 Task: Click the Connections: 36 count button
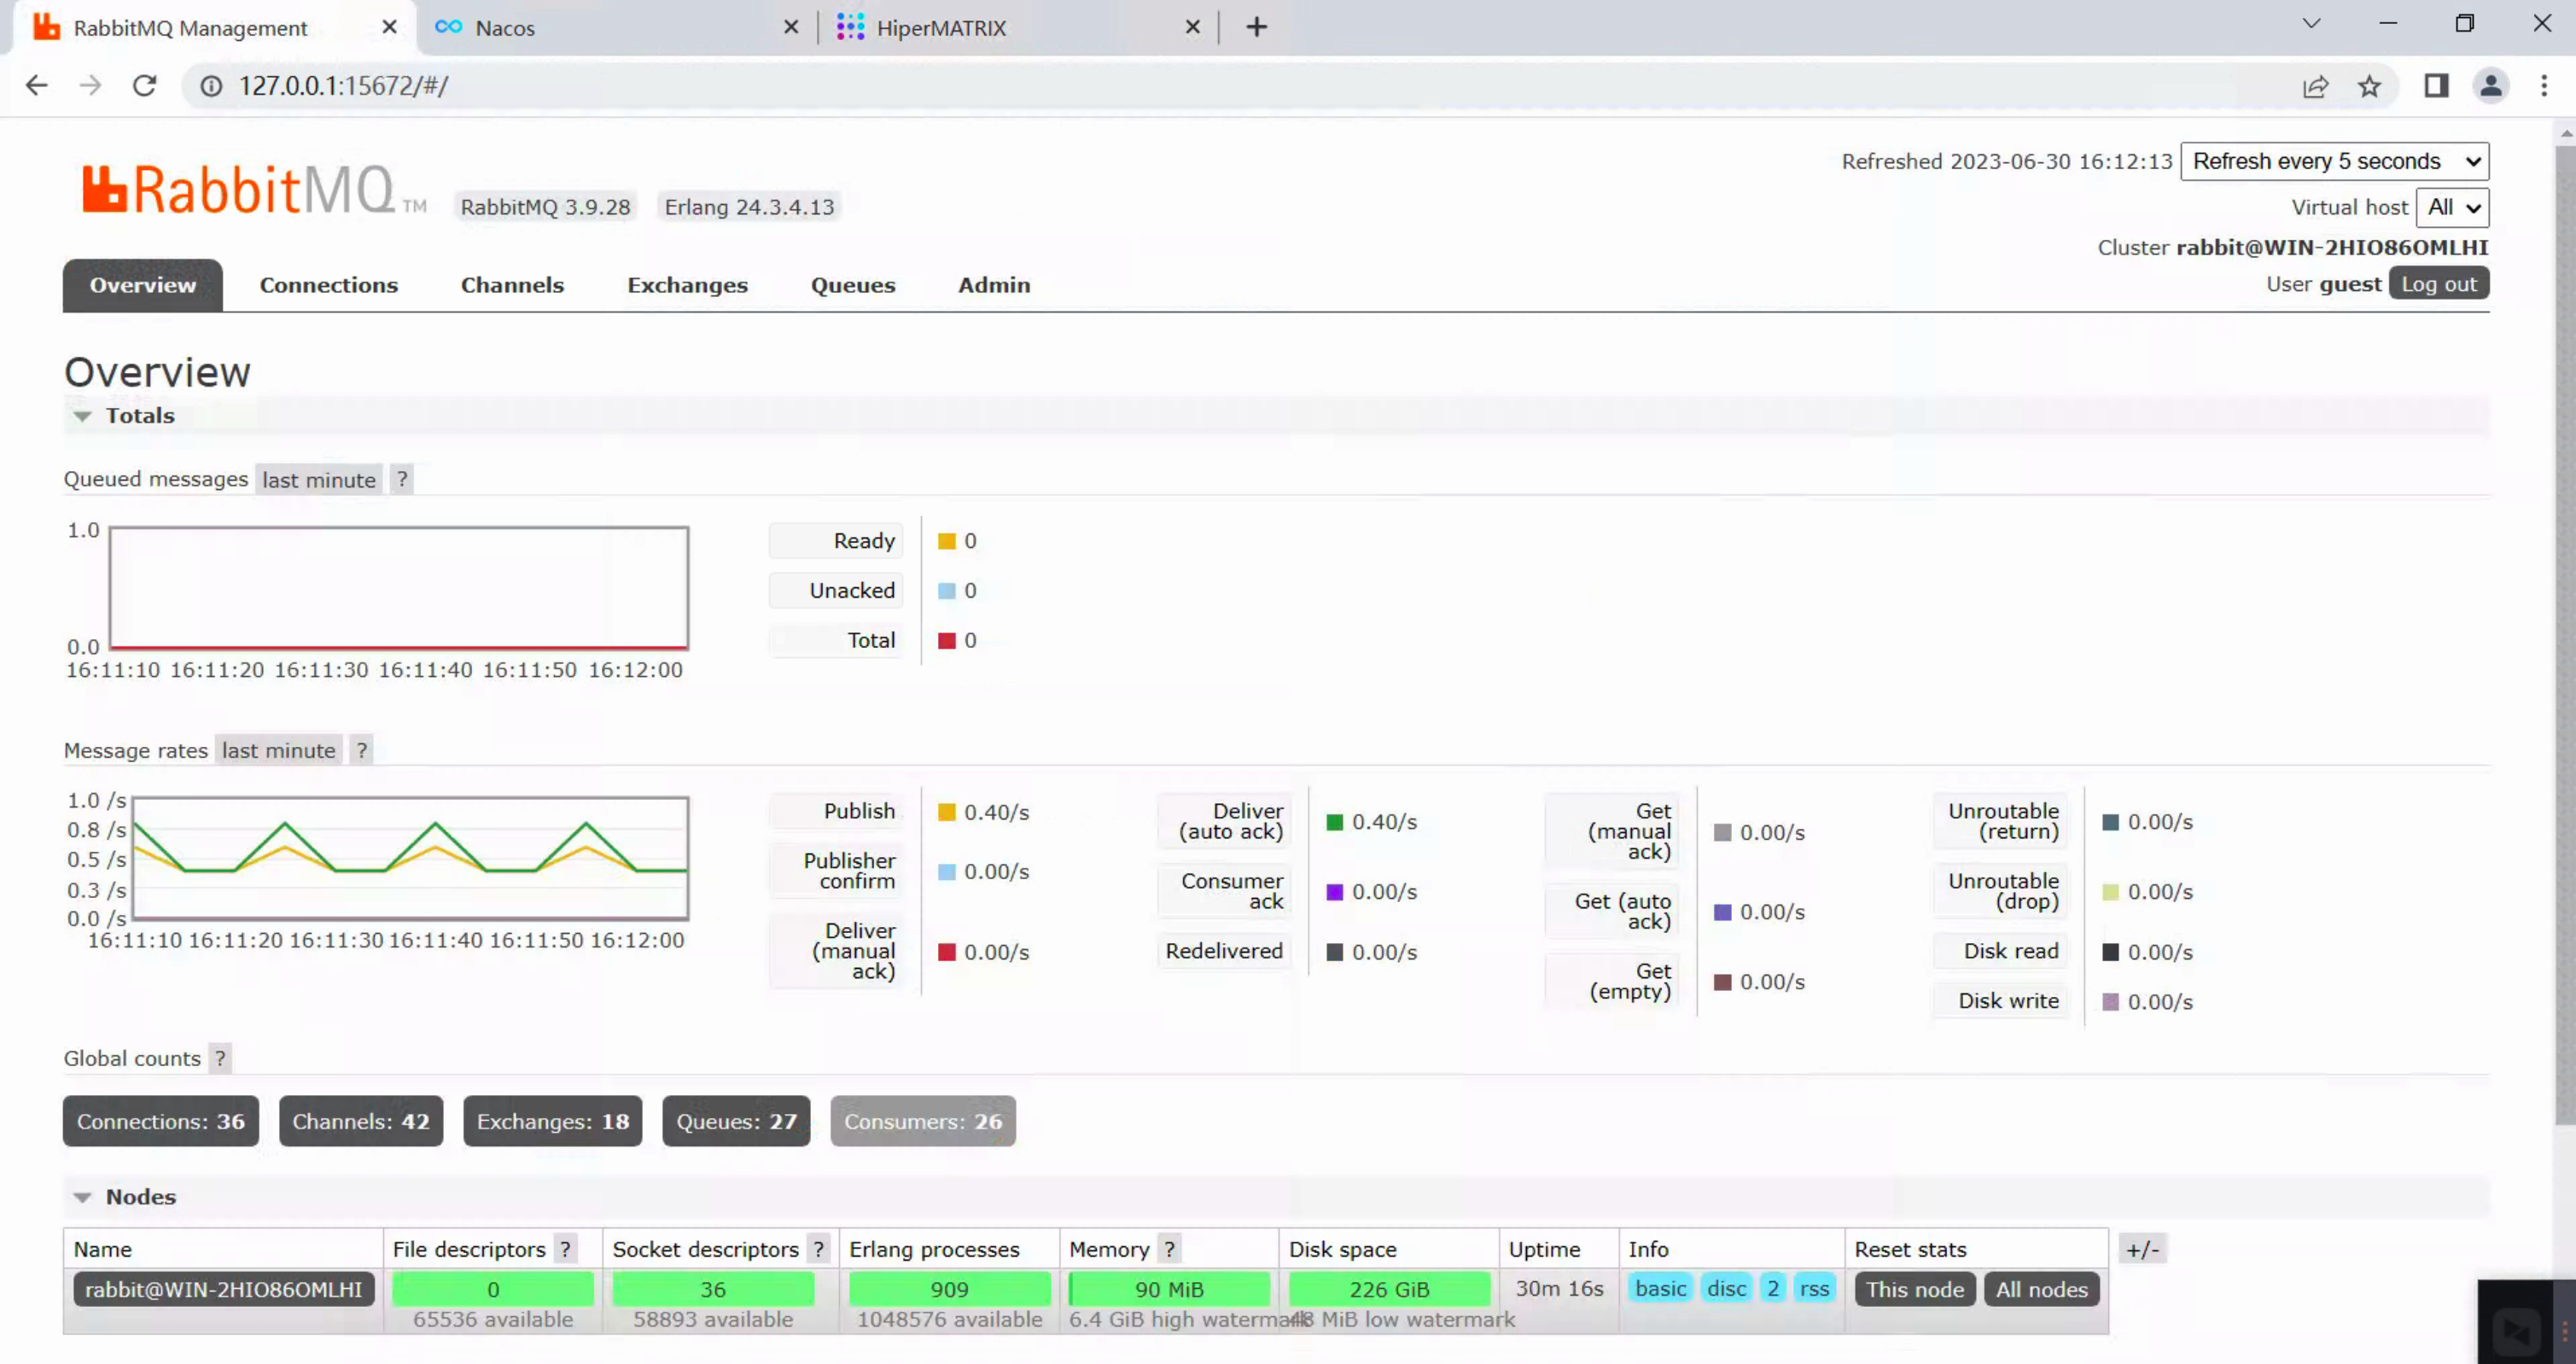click(160, 1121)
